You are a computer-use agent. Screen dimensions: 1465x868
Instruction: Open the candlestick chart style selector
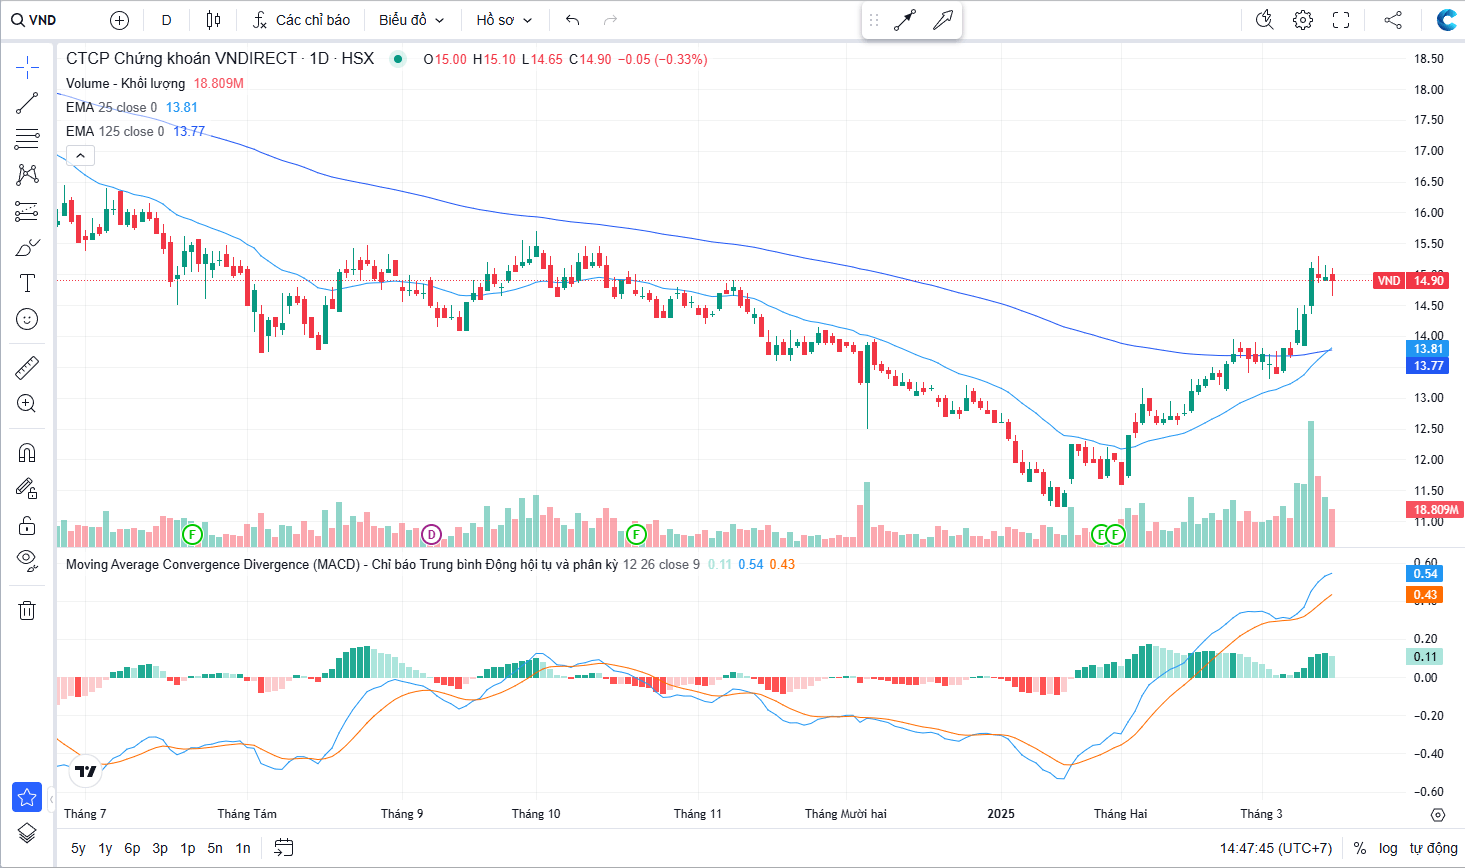213,20
